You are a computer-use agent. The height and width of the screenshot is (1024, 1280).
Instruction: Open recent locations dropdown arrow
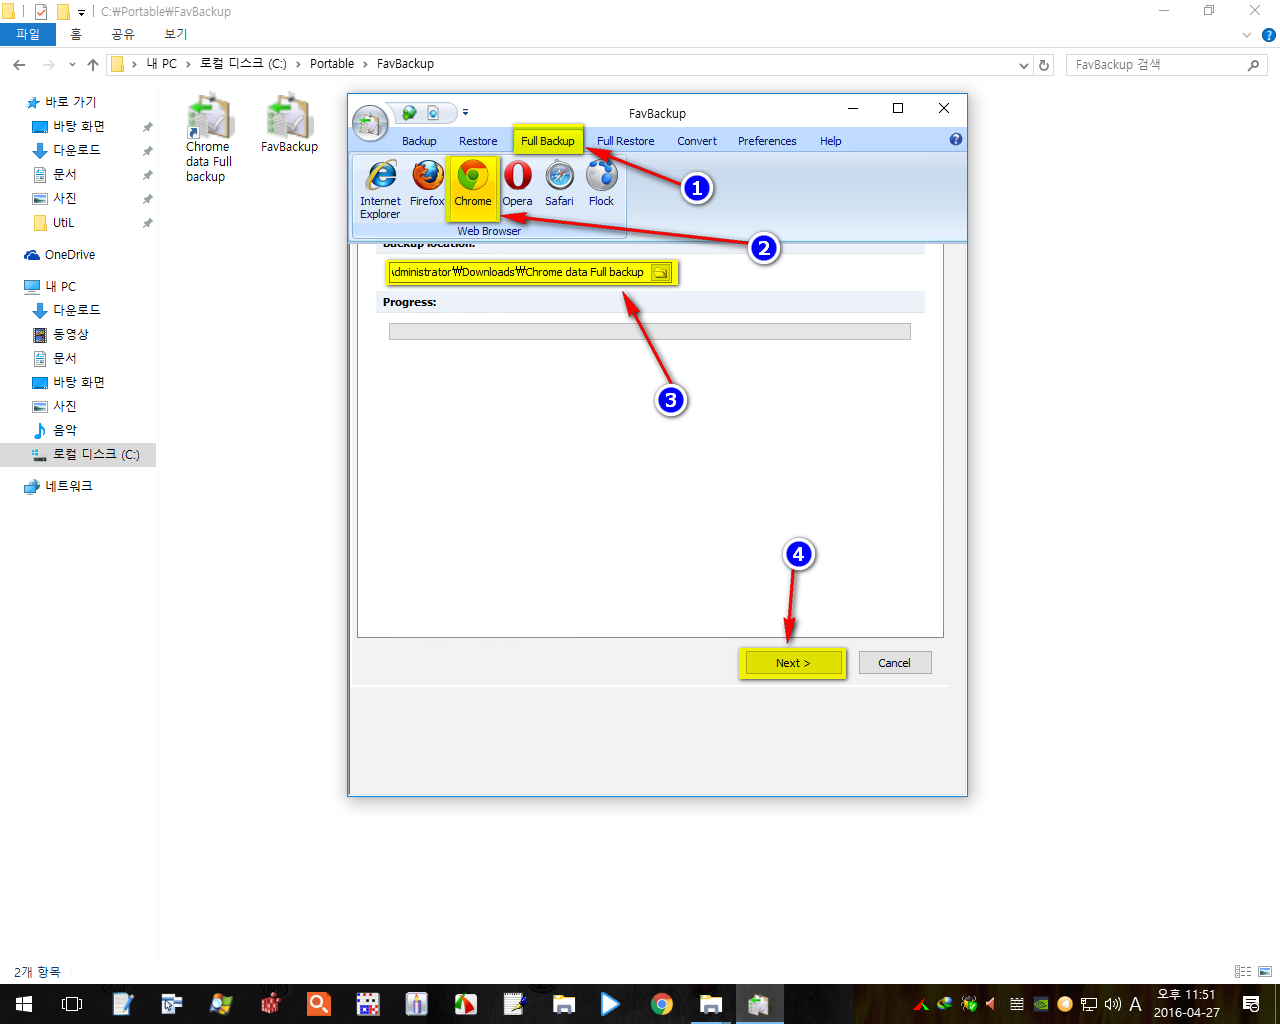[x=72, y=65]
